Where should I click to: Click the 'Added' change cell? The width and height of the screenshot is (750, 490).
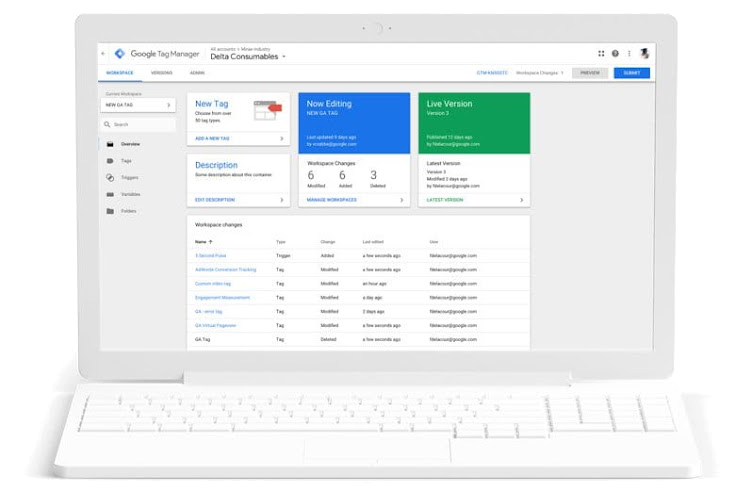click(x=327, y=256)
